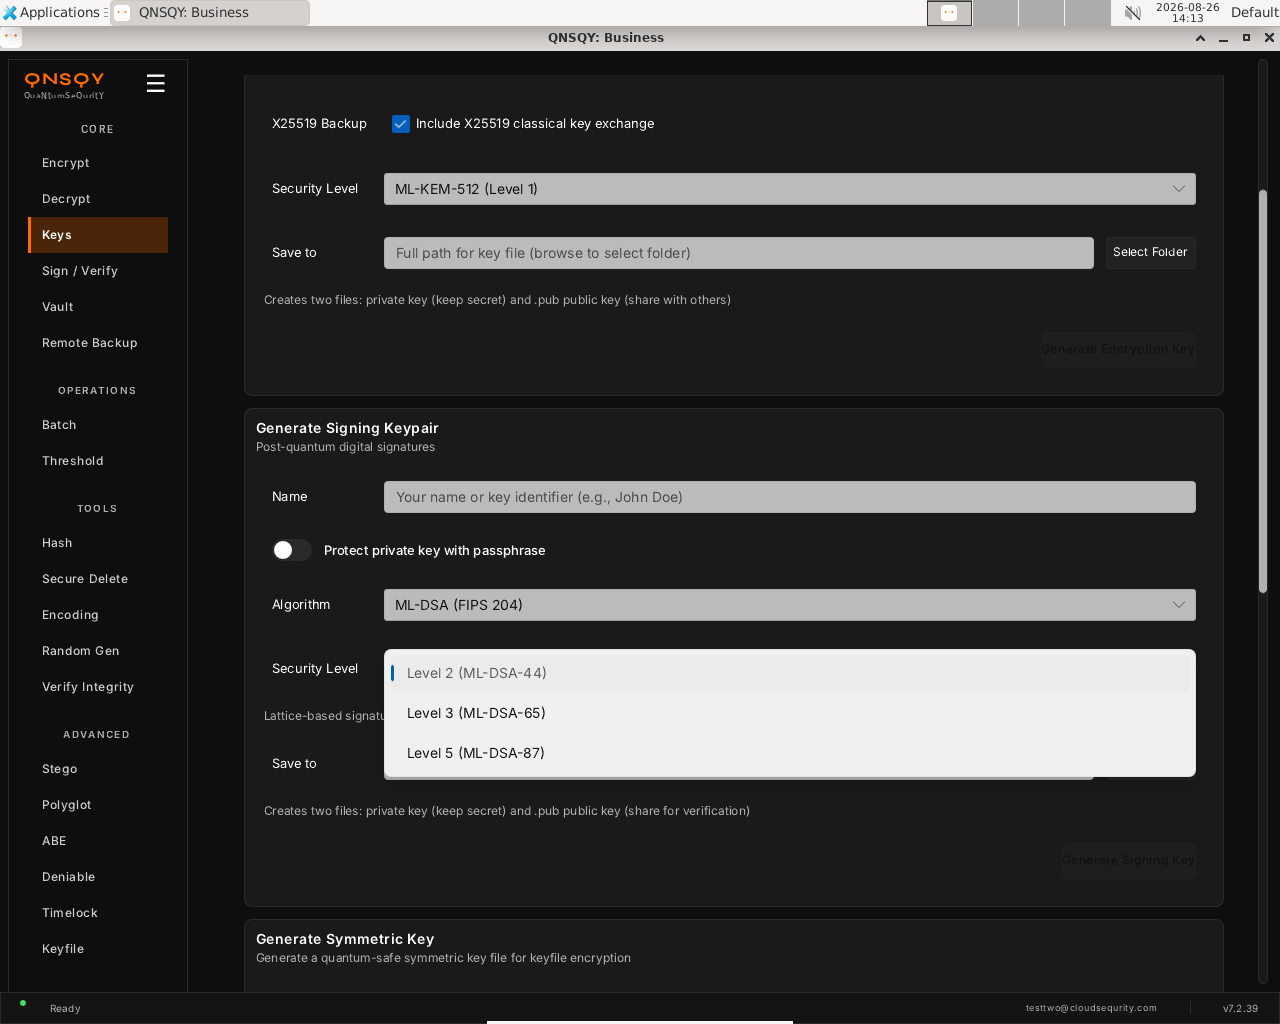Click Generate Encryption Key button
Viewport: 1280px width, 1024px height.
(1118, 349)
